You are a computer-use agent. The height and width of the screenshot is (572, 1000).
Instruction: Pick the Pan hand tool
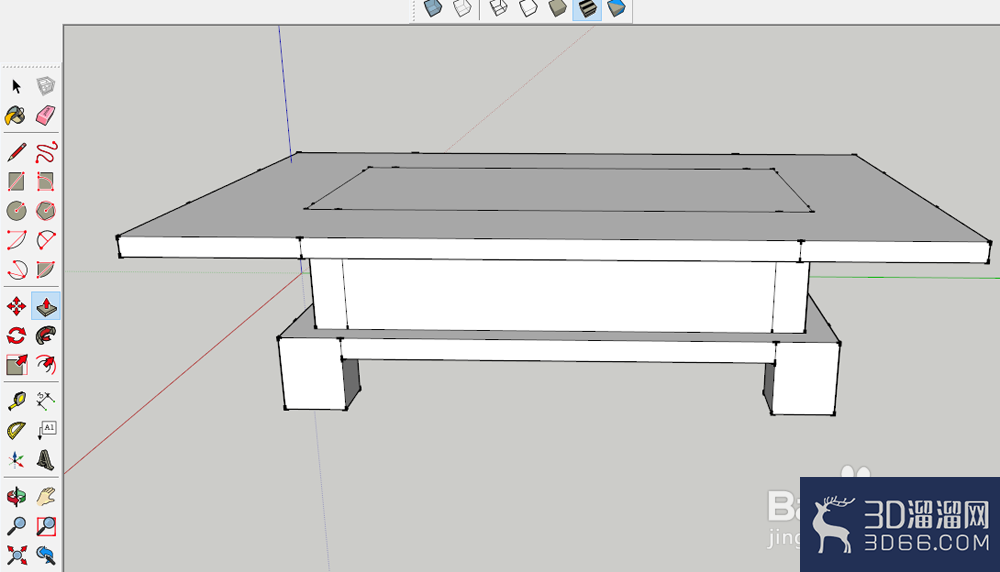pos(46,496)
